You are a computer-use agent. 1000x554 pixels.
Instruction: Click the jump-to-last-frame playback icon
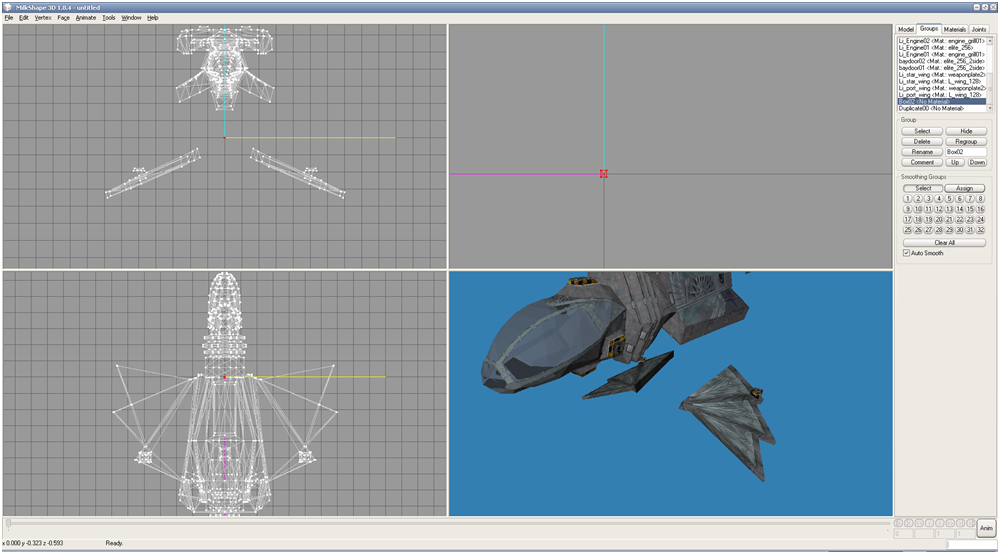tap(971, 523)
